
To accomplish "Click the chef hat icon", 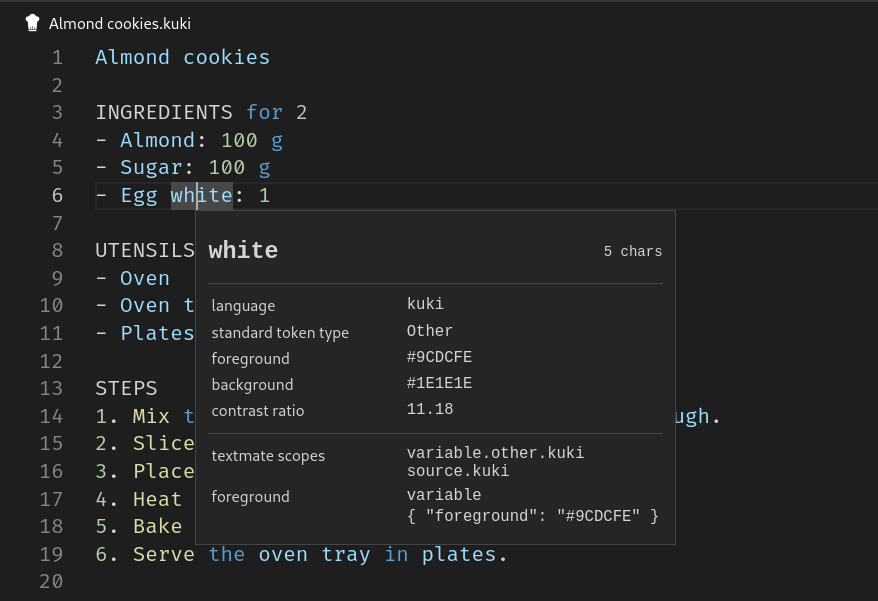I will pyautogui.click(x=31, y=22).
